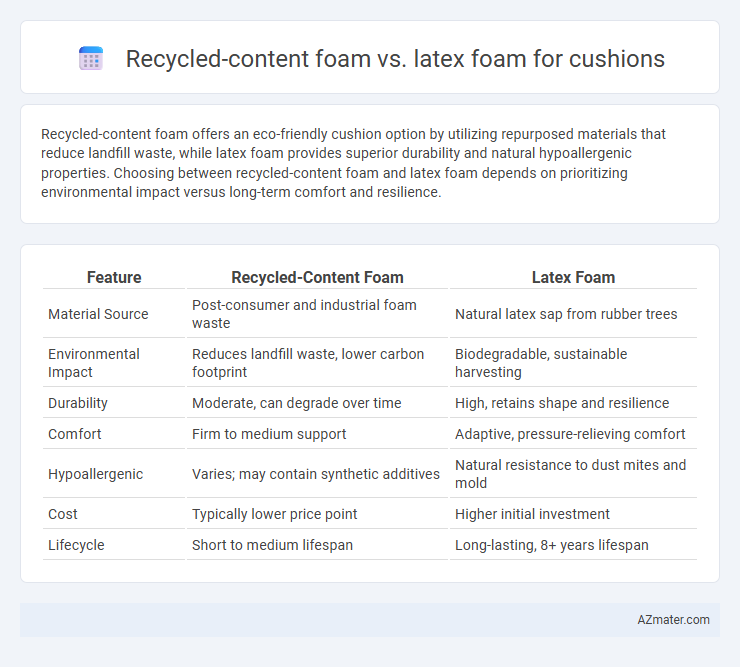
Task: Click 'Biodegradable, sustainable harvesting' cell
Action: [x=573, y=363]
